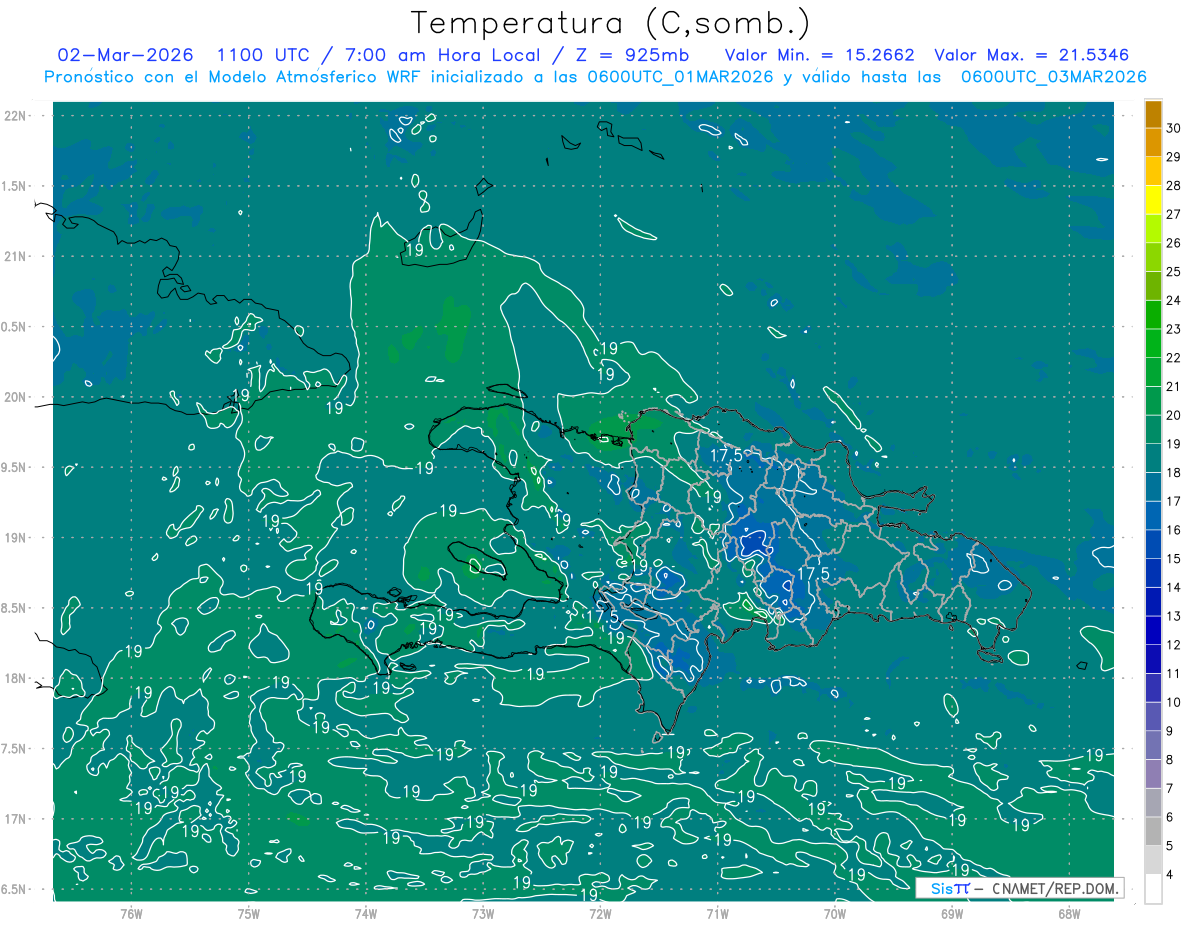
Task: Click the 'CNAMET/REP.DOM.' credit label
Action: click(x=1053, y=888)
